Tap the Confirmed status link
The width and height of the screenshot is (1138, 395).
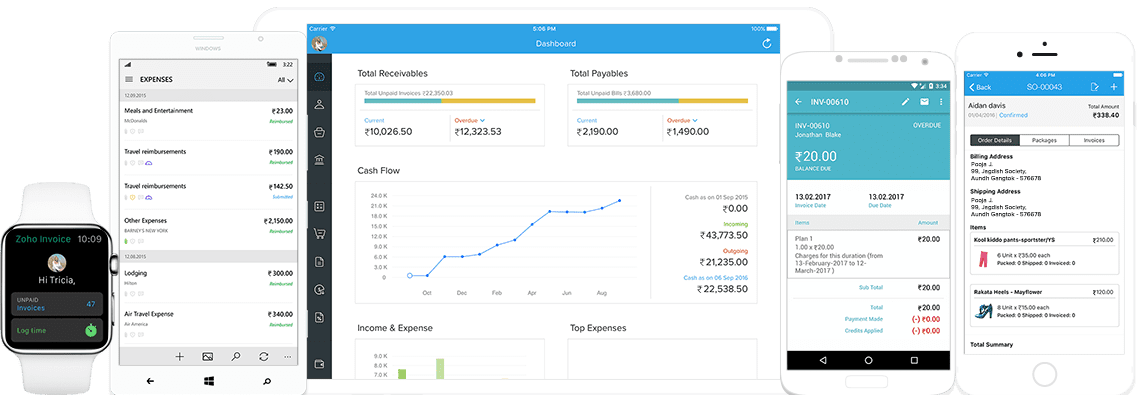tap(1012, 115)
